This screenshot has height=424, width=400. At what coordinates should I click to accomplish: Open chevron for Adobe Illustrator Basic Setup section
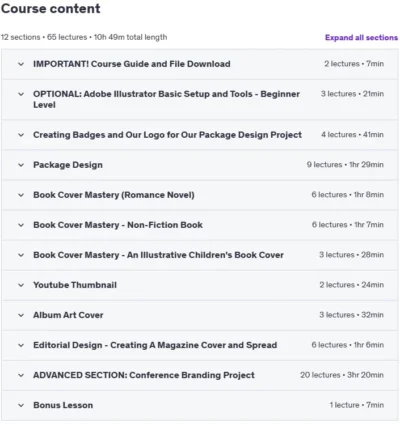pos(21,94)
